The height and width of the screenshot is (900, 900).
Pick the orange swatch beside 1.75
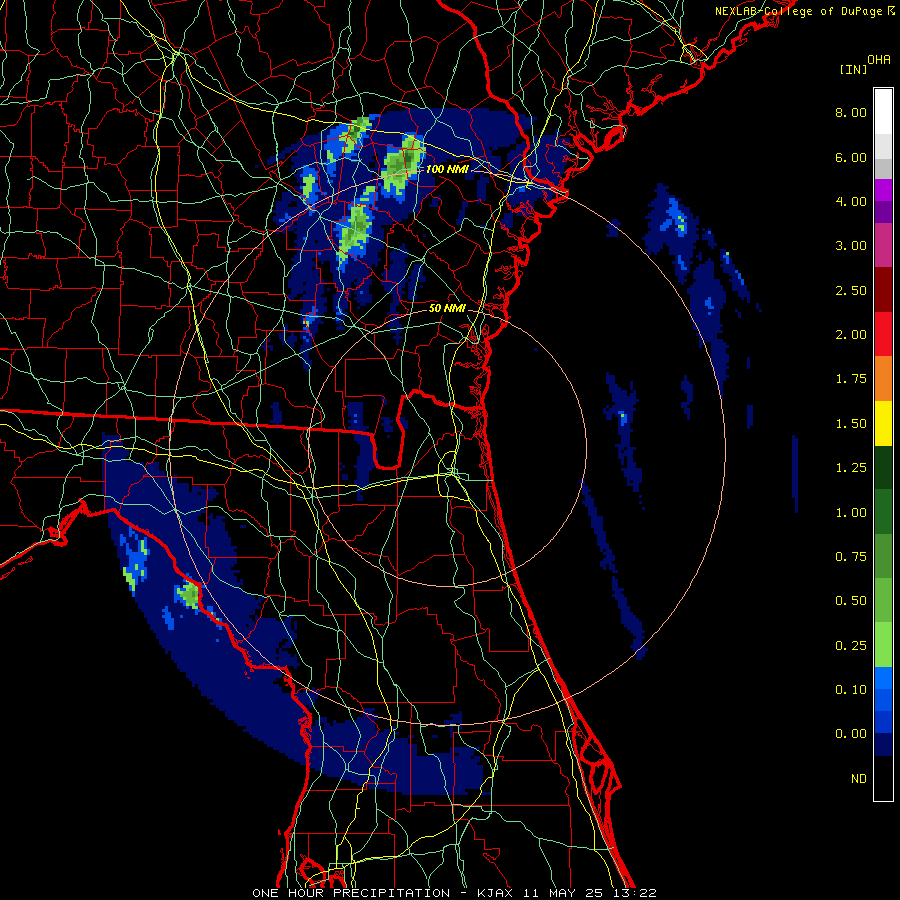coord(883,379)
